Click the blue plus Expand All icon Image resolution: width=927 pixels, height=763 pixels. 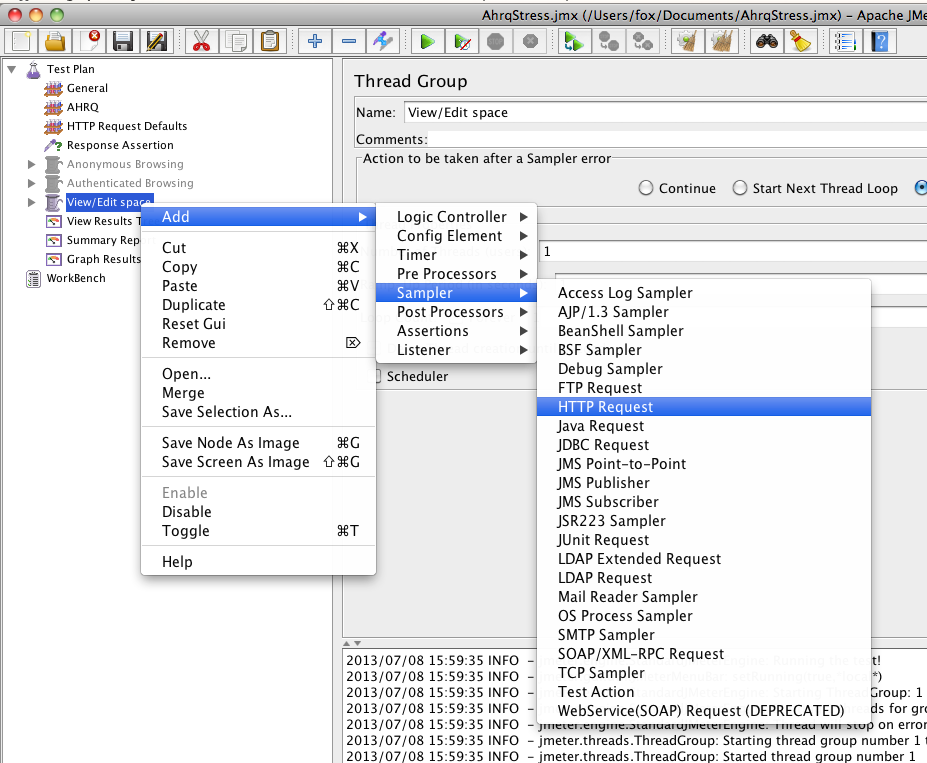tap(315, 41)
